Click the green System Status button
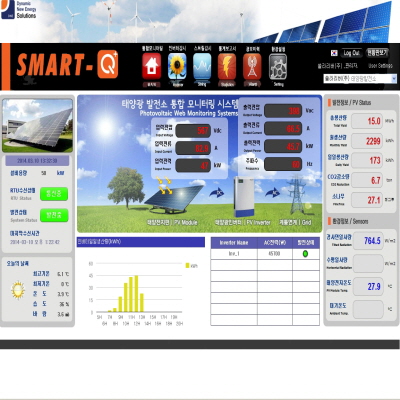This screenshot has width=400, height=400. (54, 215)
